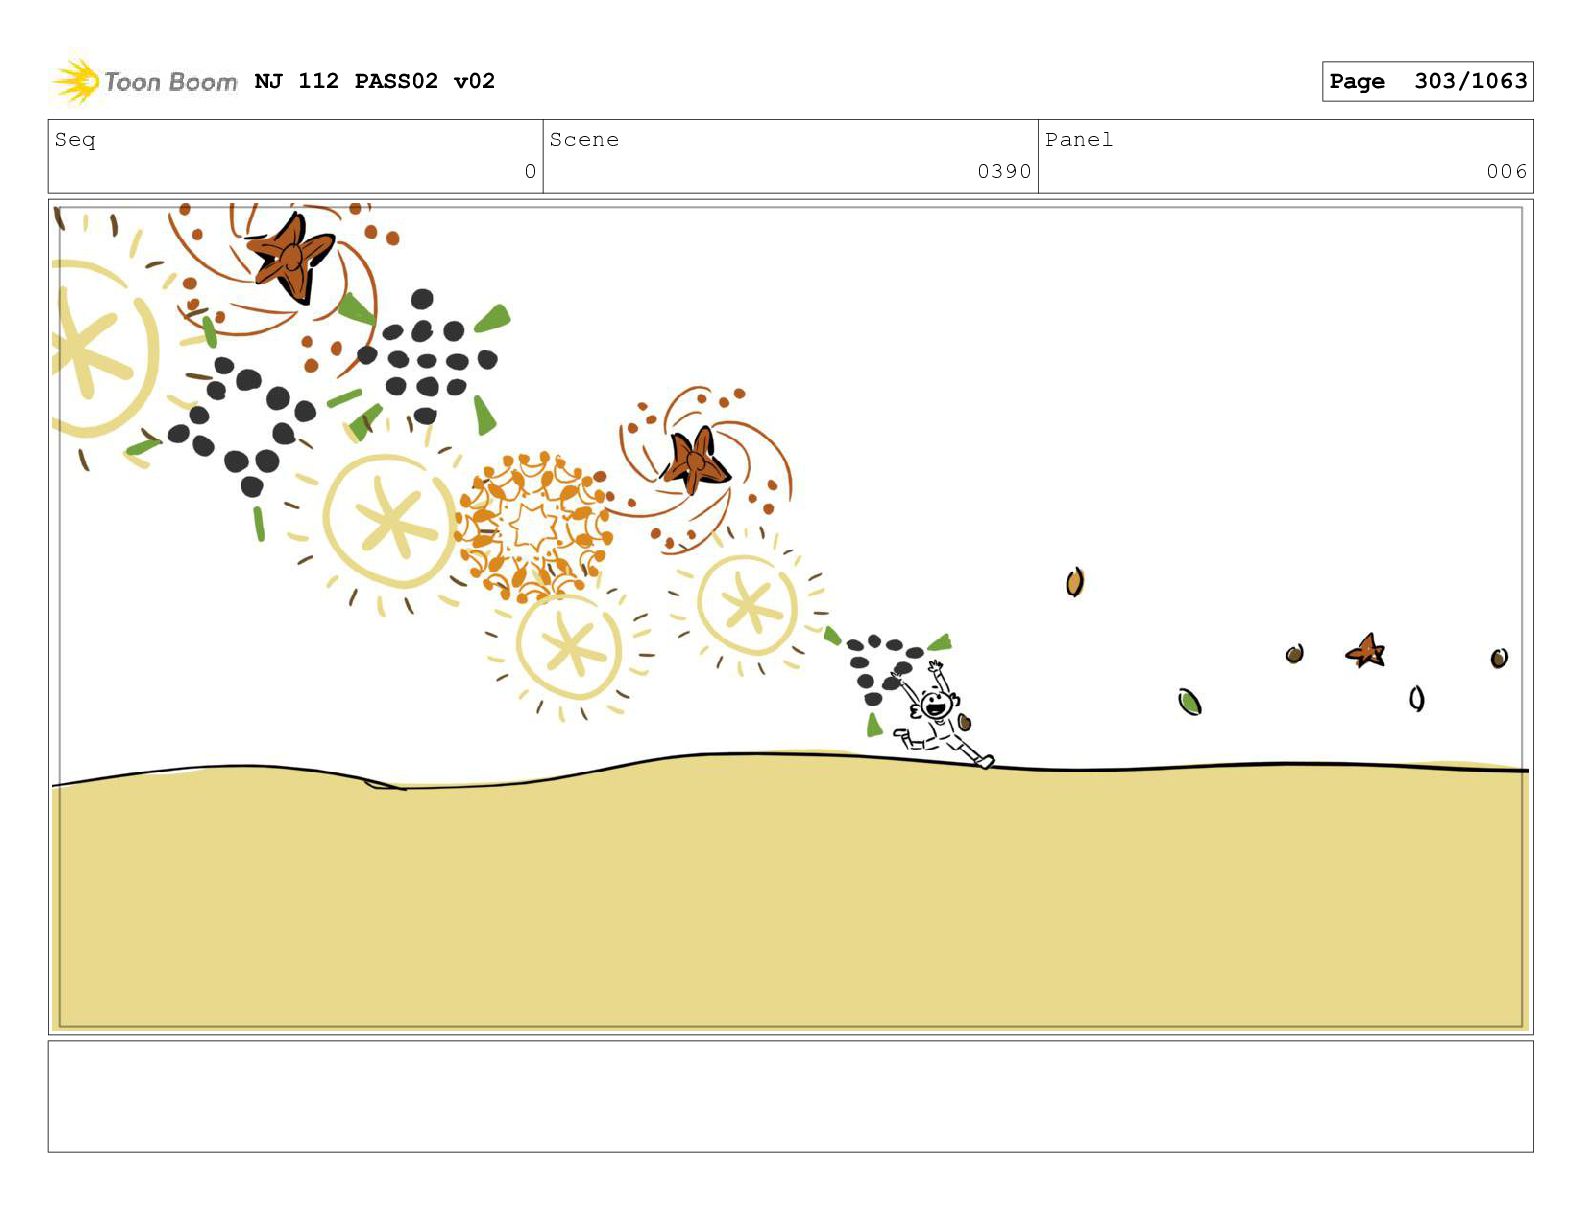Click the 'Scene' label

584,140
